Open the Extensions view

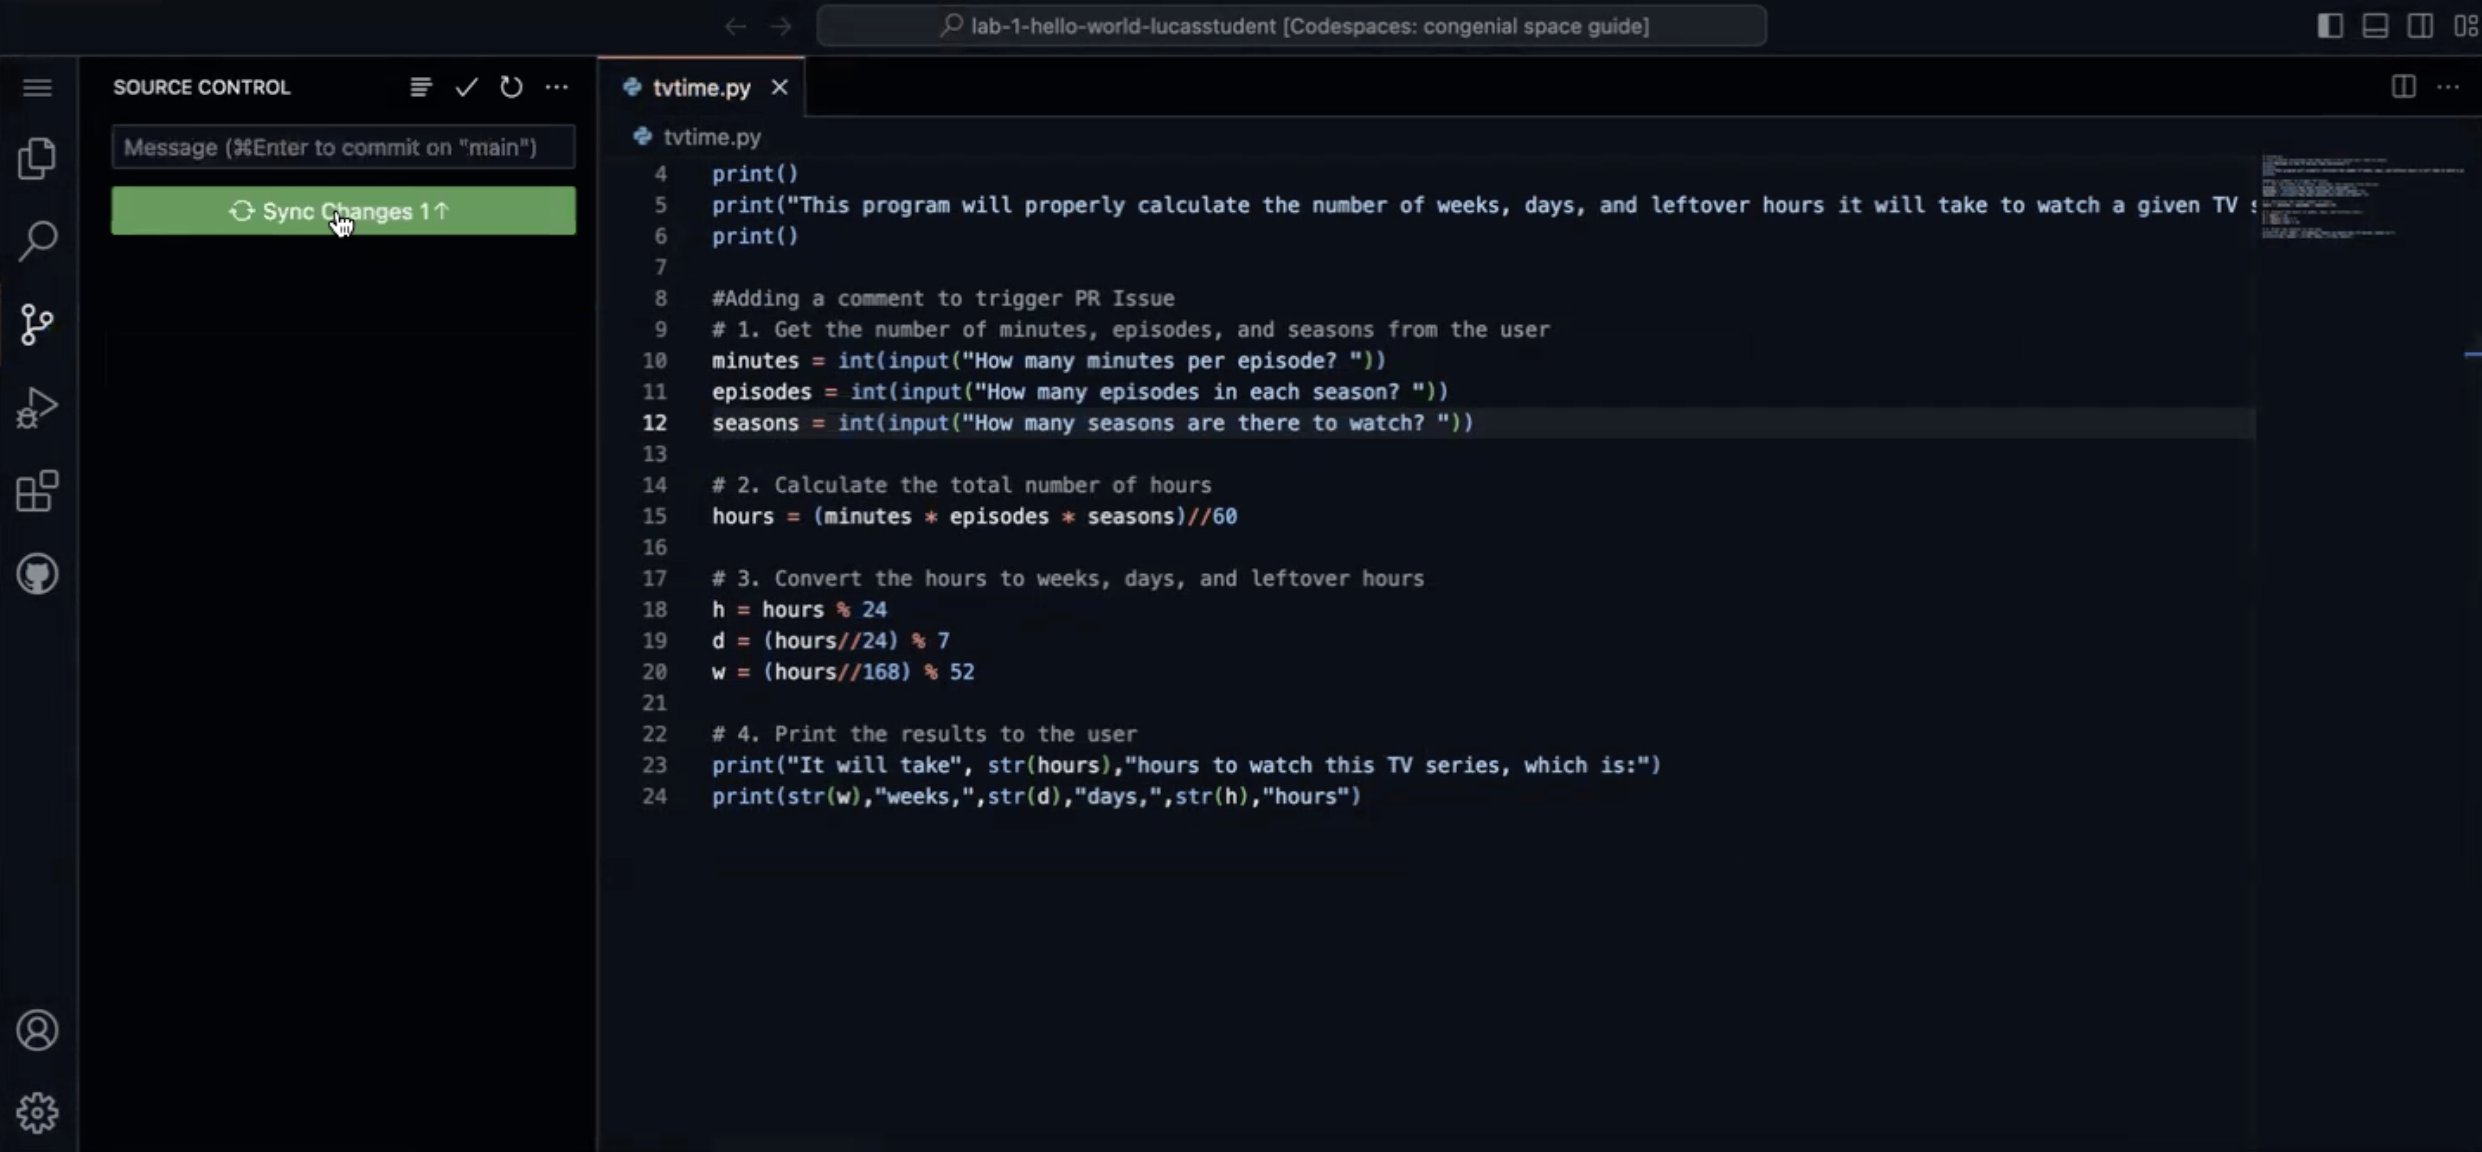[37, 491]
